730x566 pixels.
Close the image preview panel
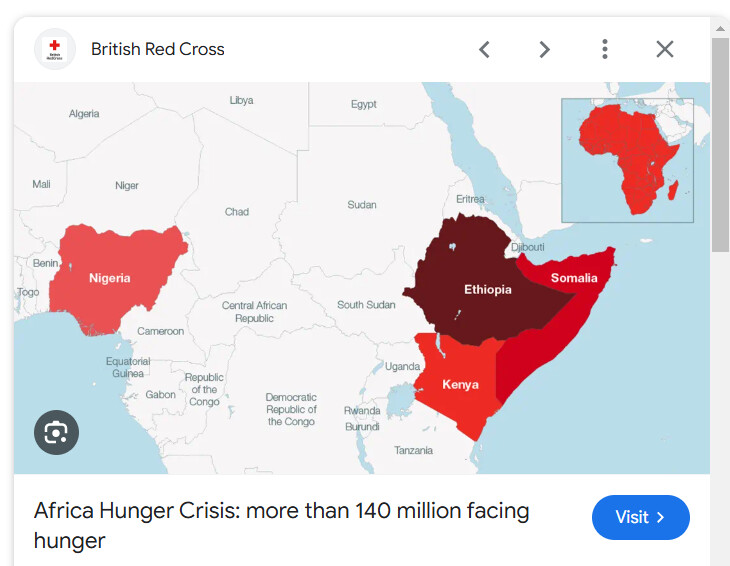coord(665,49)
